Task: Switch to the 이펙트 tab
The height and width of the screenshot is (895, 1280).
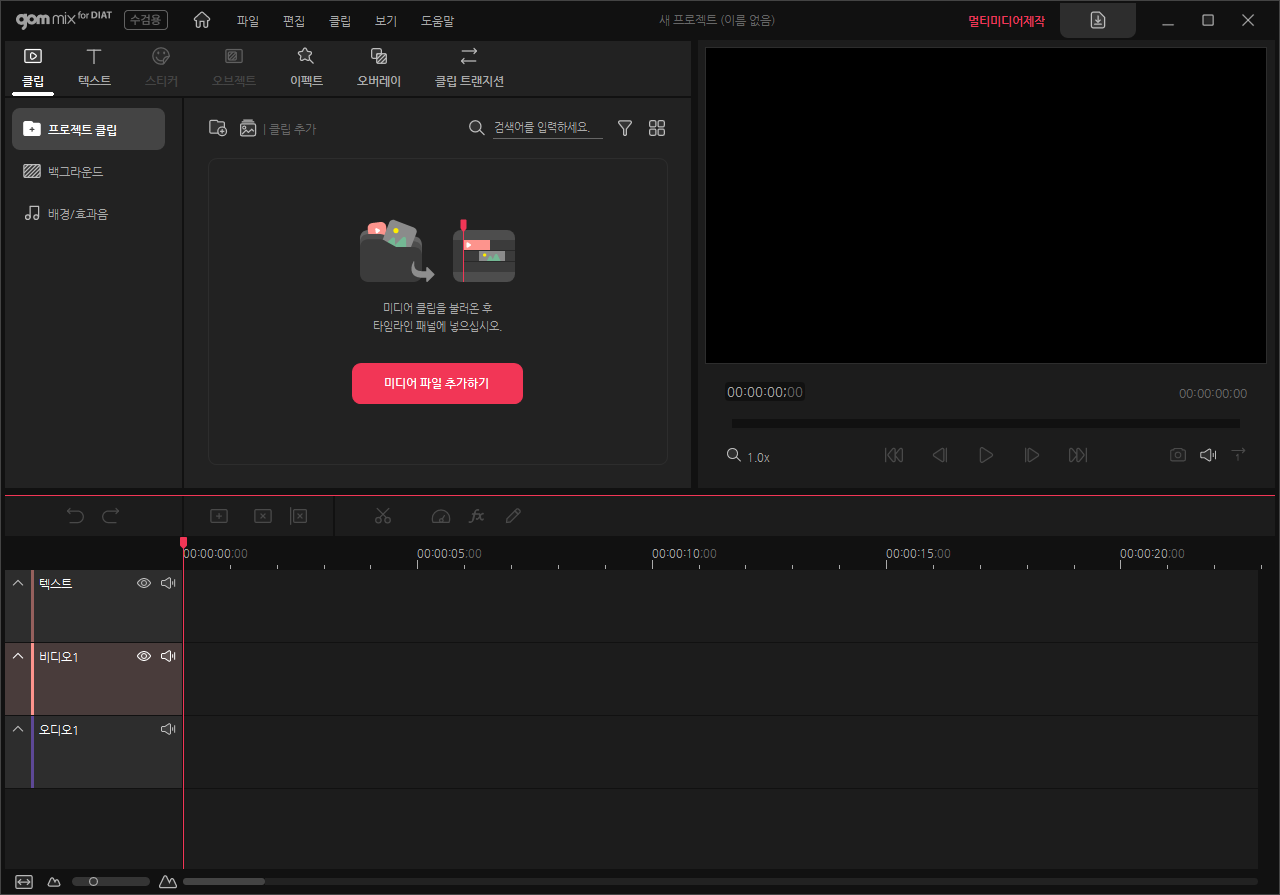Action: [x=306, y=68]
